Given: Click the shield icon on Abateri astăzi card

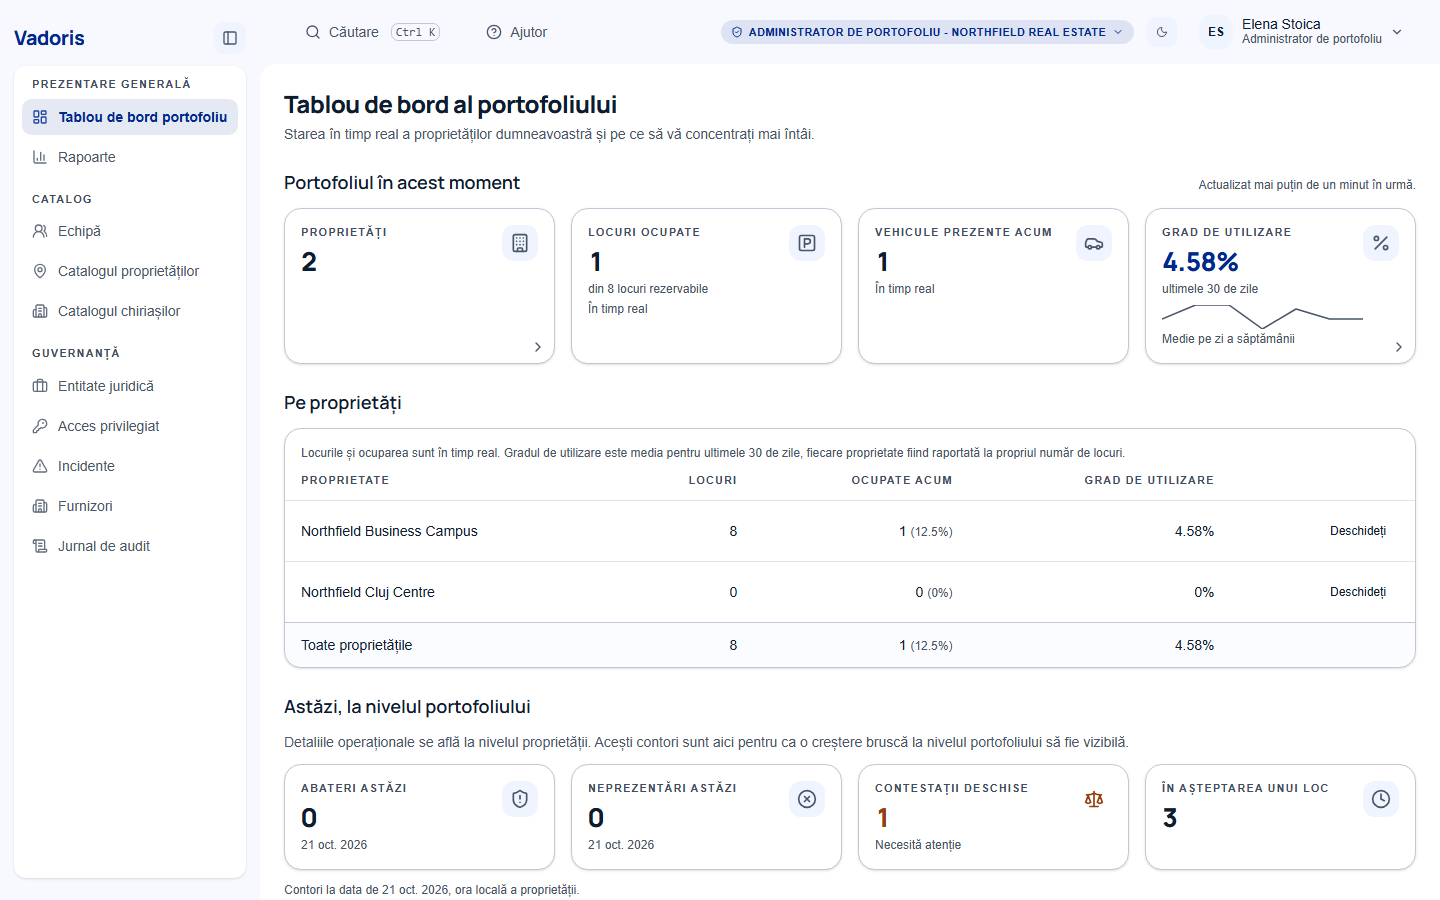Looking at the screenshot, I should pos(520,799).
